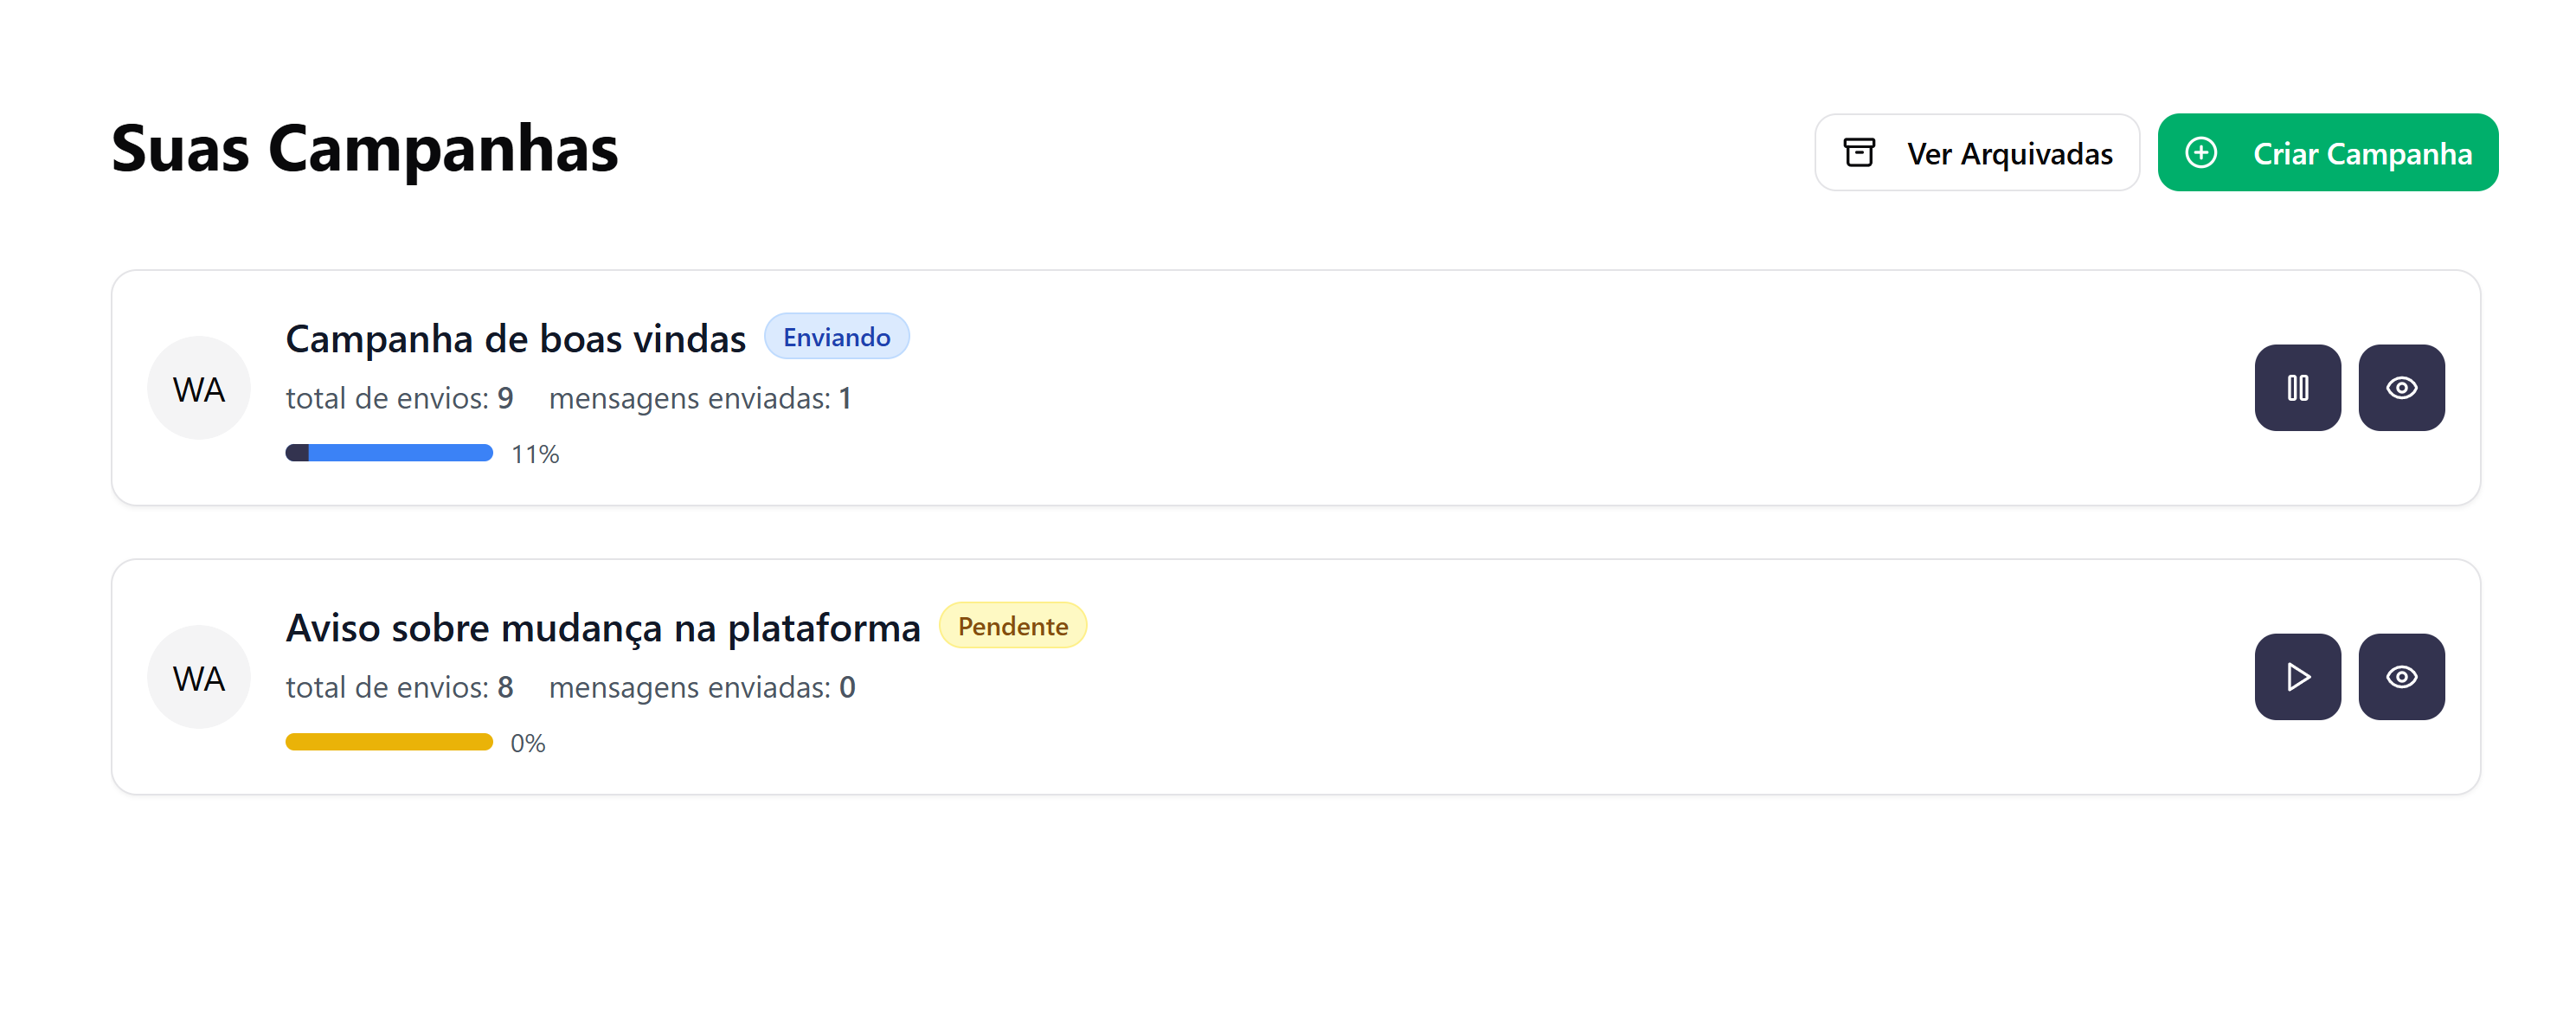Click the archive box icon

pos(1859,153)
